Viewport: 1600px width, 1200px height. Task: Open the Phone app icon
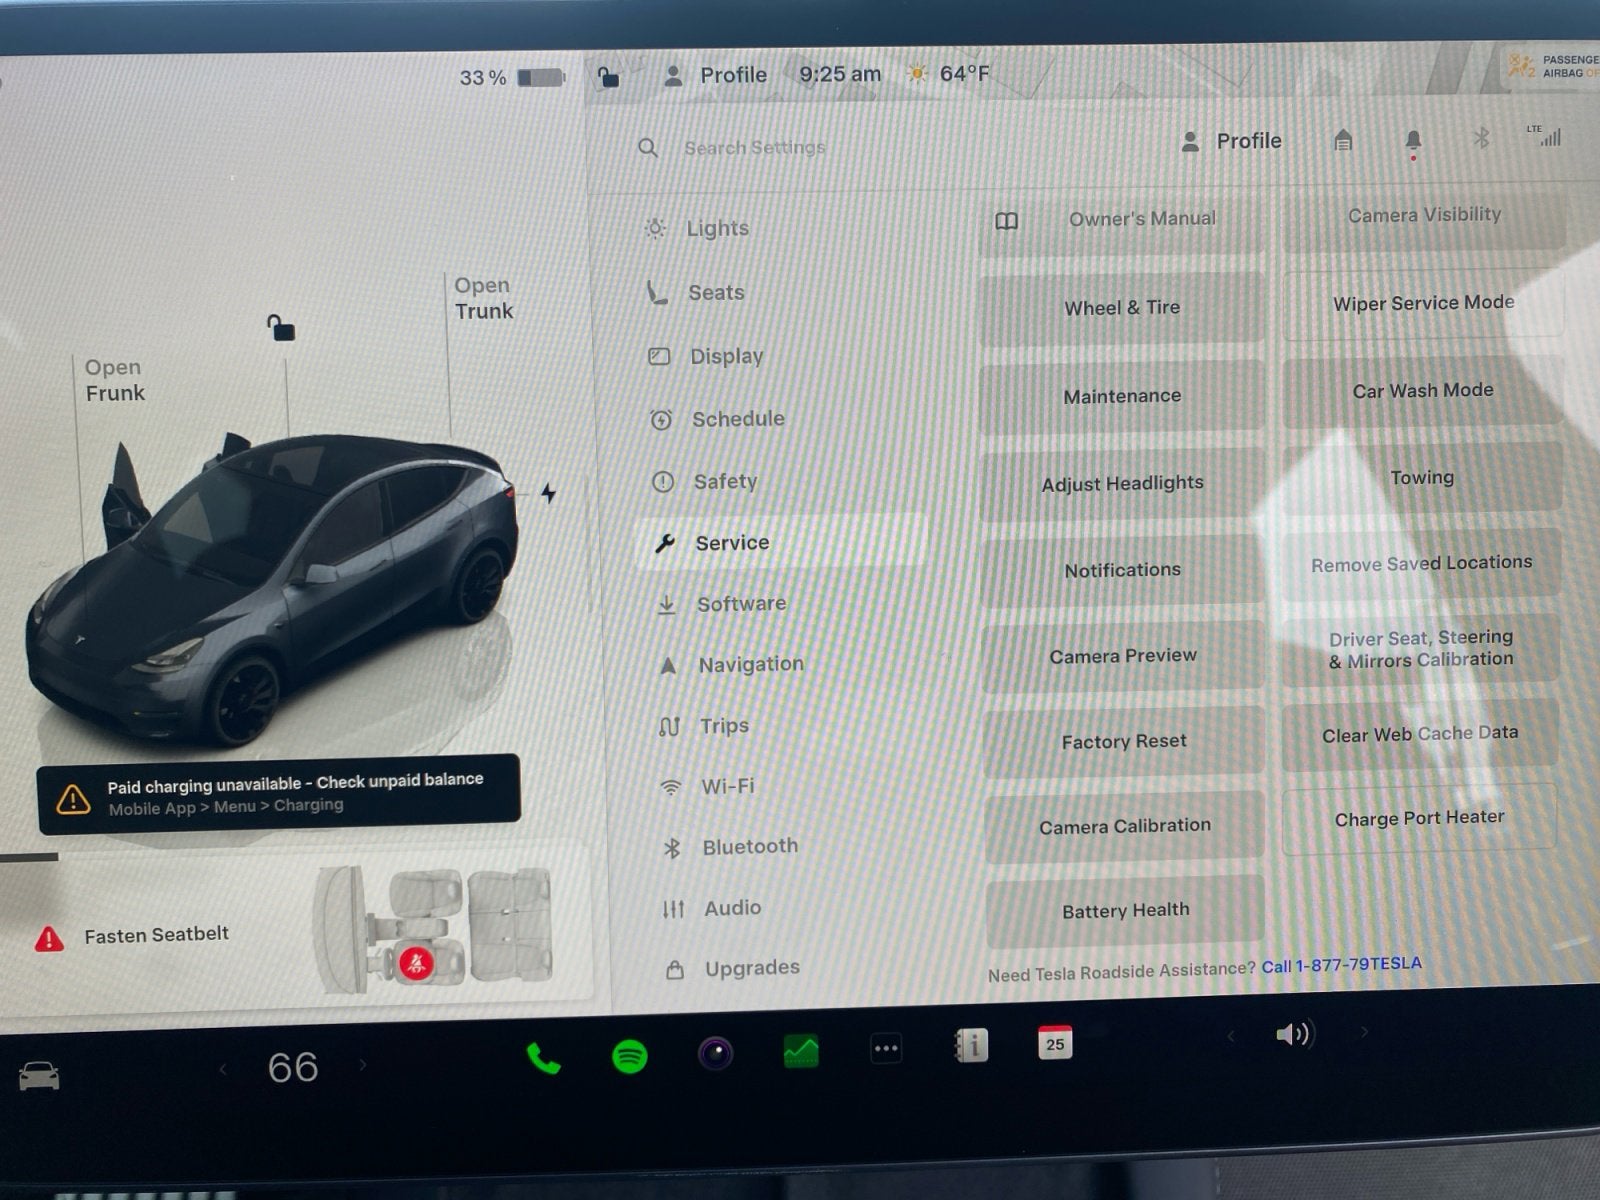[x=542, y=1054]
